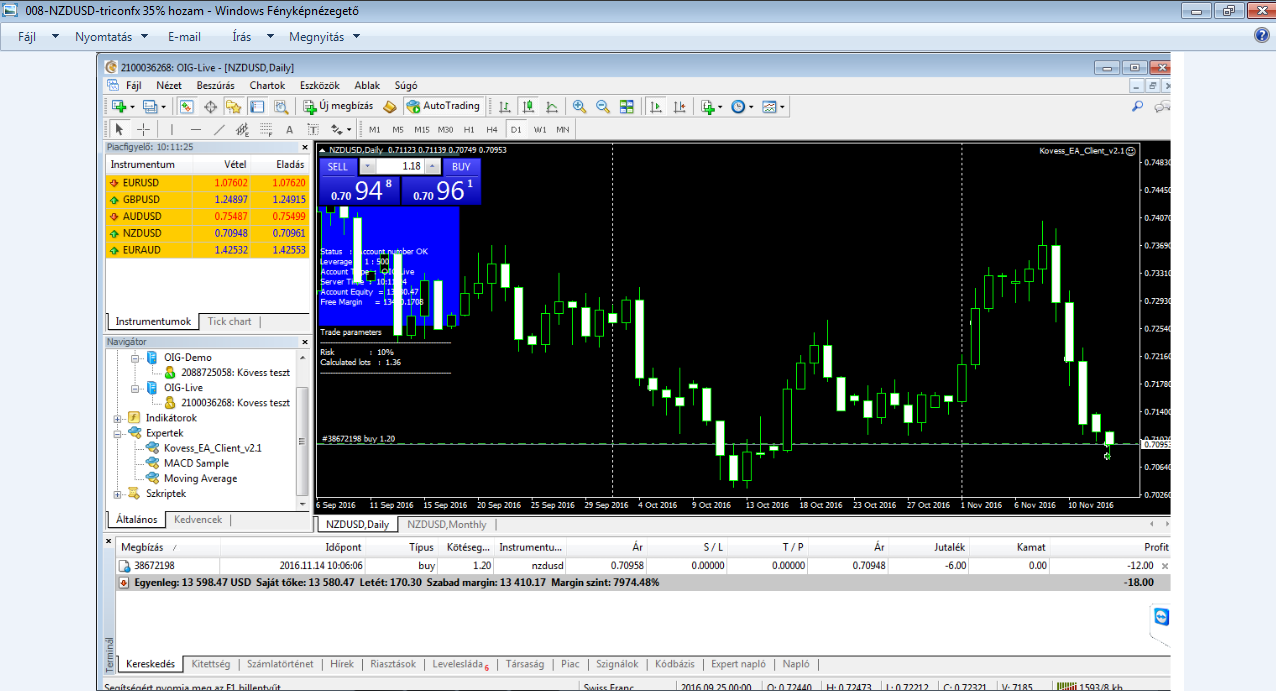This screenshot has height=691, width=1276.
Task: Toggle the AutoTrading button
Action: (445, 106)
